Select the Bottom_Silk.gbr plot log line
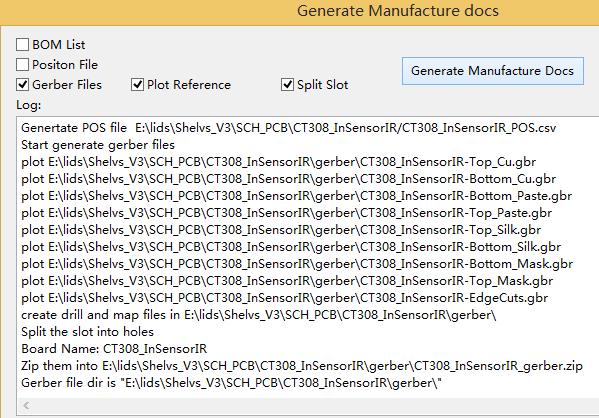The height and width of the screenshot is (418, 599). [x=291, y=247]
